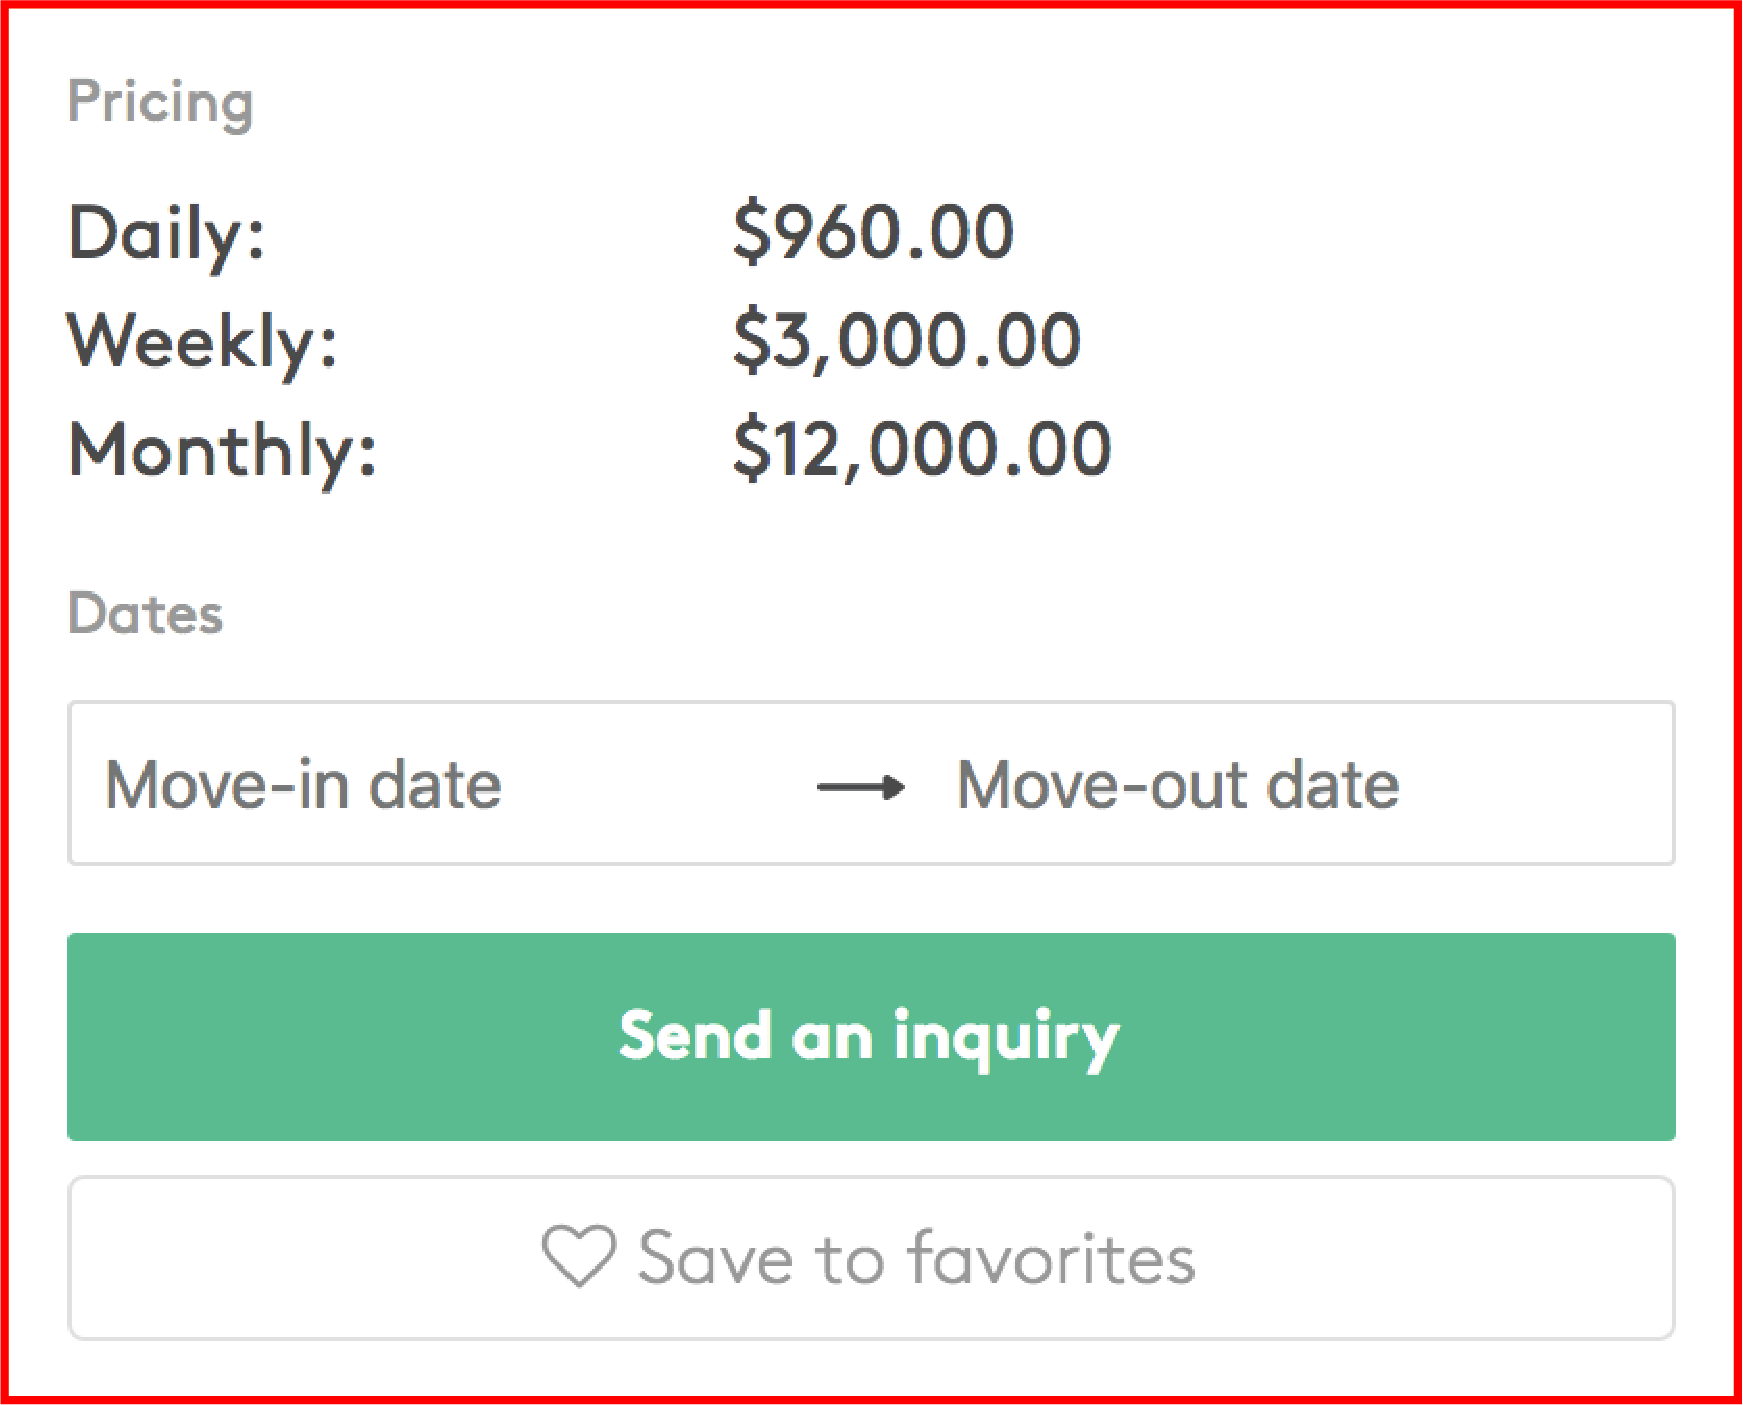
Task: Select the Monthly rate label
Action: (222, 450)
